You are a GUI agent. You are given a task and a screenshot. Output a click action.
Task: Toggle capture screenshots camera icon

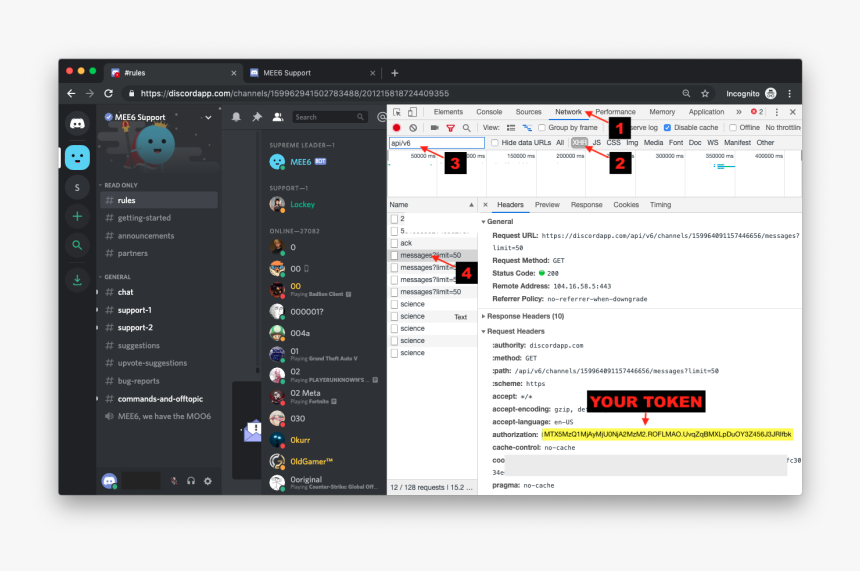click(x=434, y=128)
